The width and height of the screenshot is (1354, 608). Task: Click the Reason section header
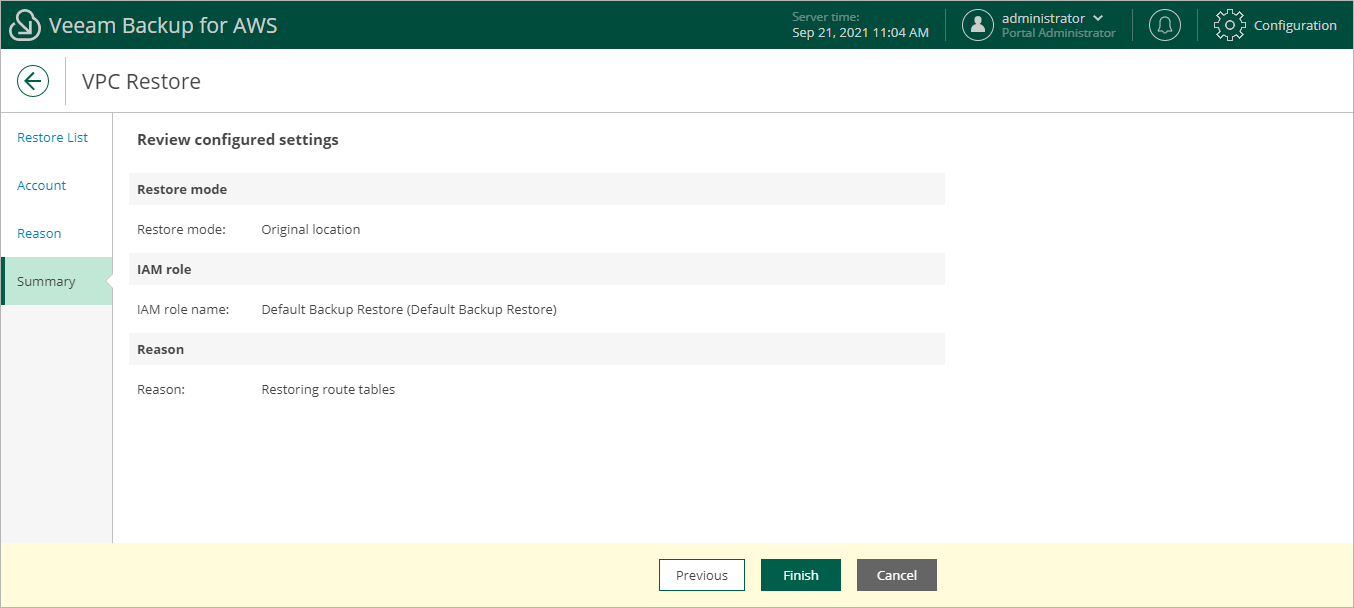pos(537,349)
